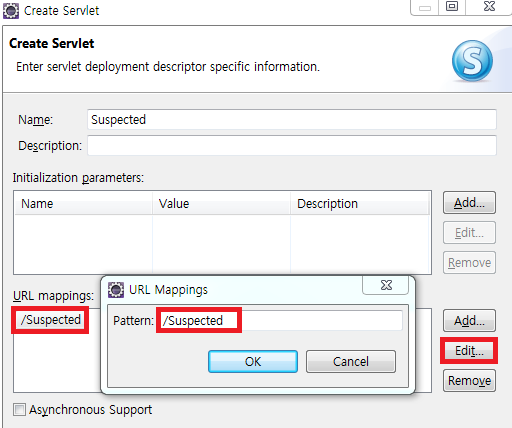
Task: Maximize the Create Servlet window
Action: (452, 7)
